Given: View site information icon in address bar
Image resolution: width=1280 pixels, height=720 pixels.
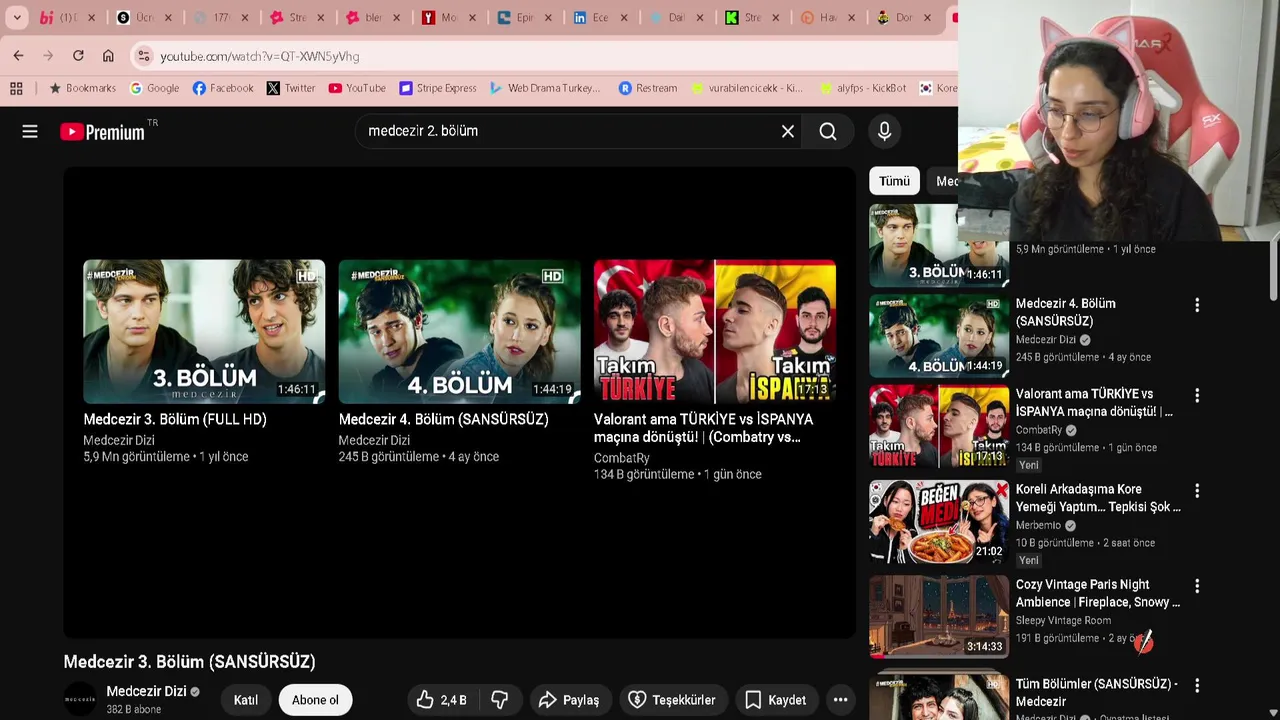Looking at the screenshot, I should pyautogui.click(x=144, y=56).
